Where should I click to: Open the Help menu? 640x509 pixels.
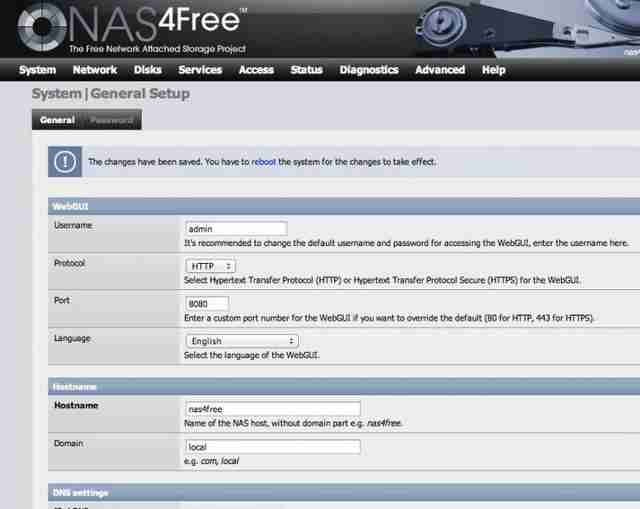[493, 70]
